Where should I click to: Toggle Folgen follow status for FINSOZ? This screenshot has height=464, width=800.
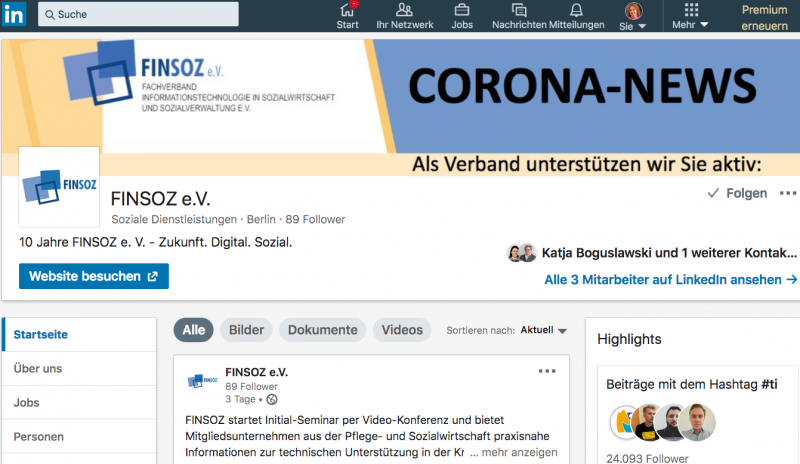tap(737, 193)
